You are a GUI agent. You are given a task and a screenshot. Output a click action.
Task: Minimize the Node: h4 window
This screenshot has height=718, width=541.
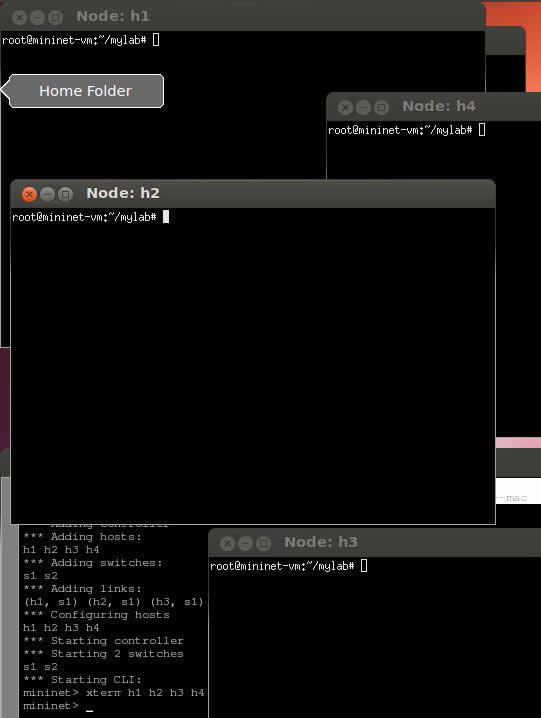click(x=363, y=108)
